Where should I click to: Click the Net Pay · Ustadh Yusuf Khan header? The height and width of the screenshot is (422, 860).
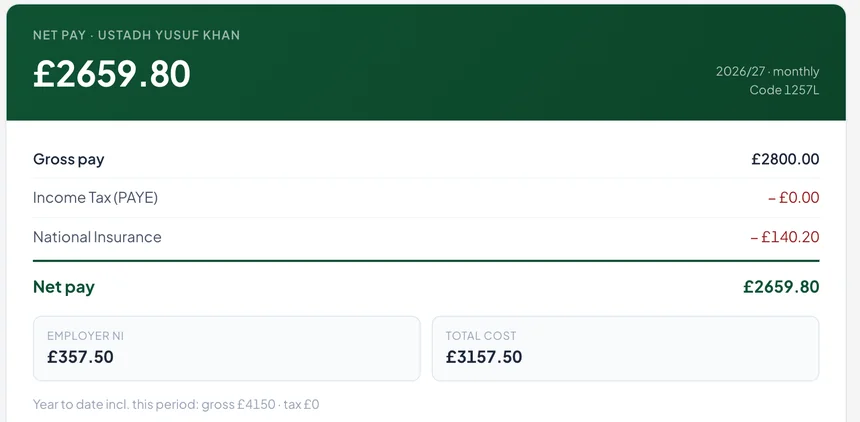[x=137, y=35]
